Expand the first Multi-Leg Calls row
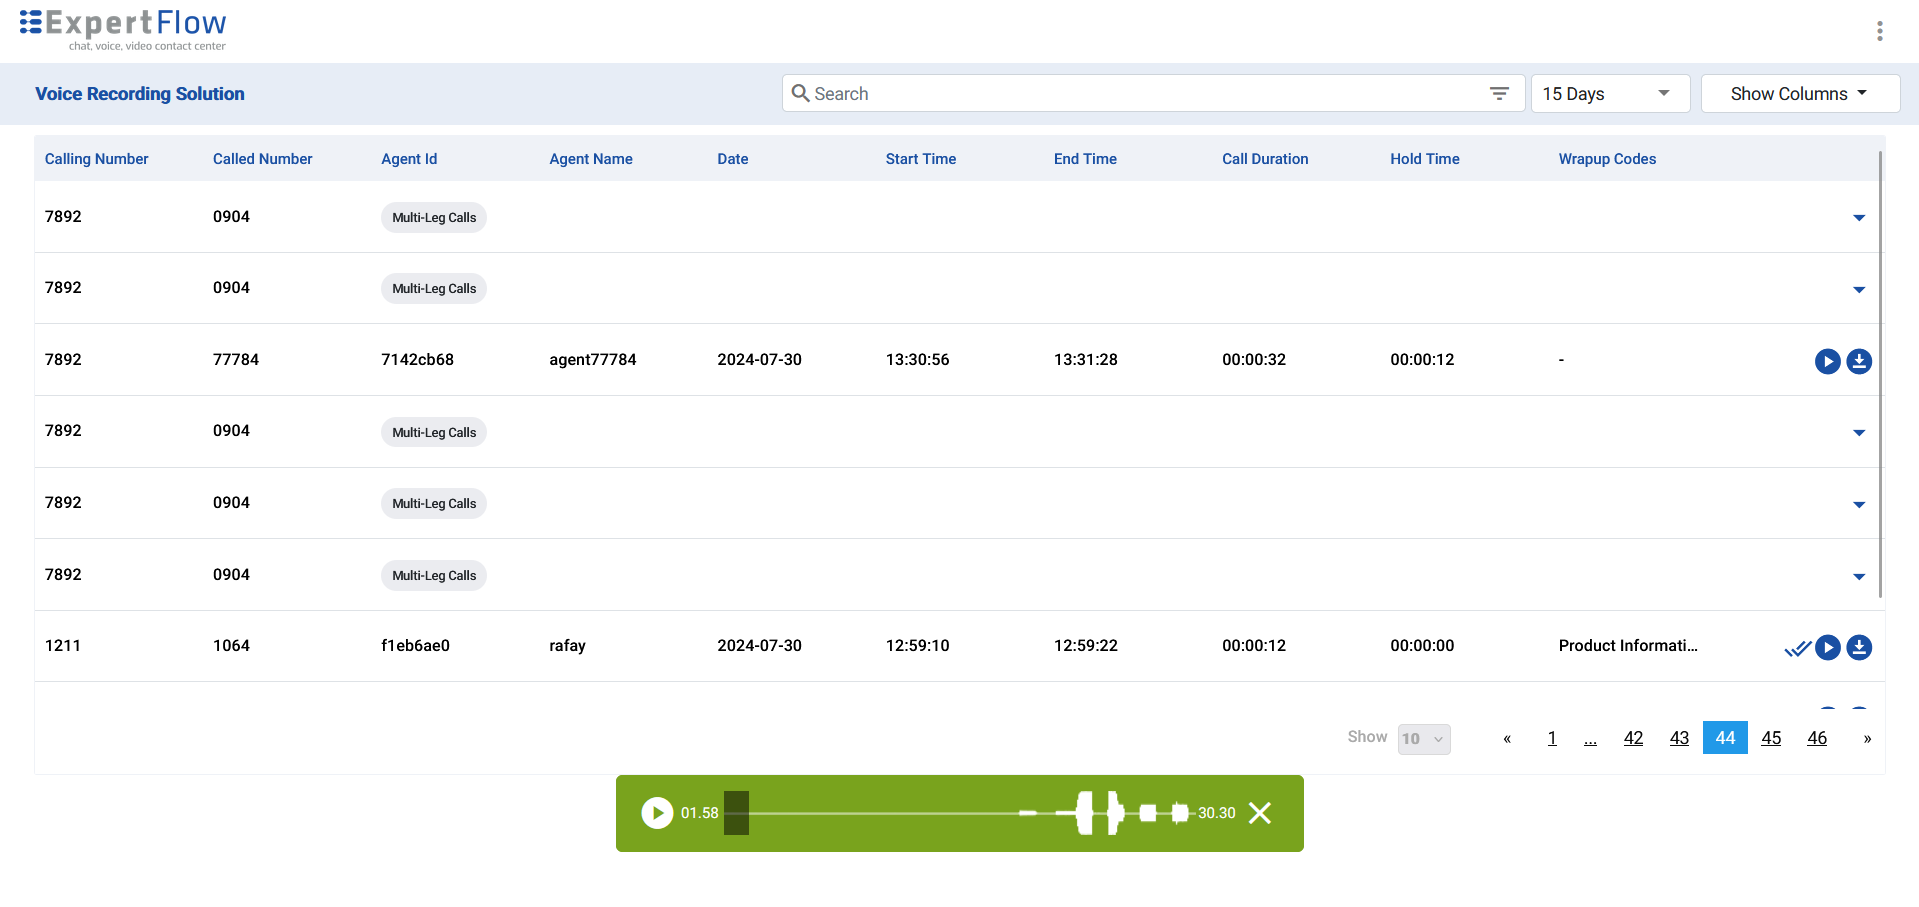 pos(1858,218)
